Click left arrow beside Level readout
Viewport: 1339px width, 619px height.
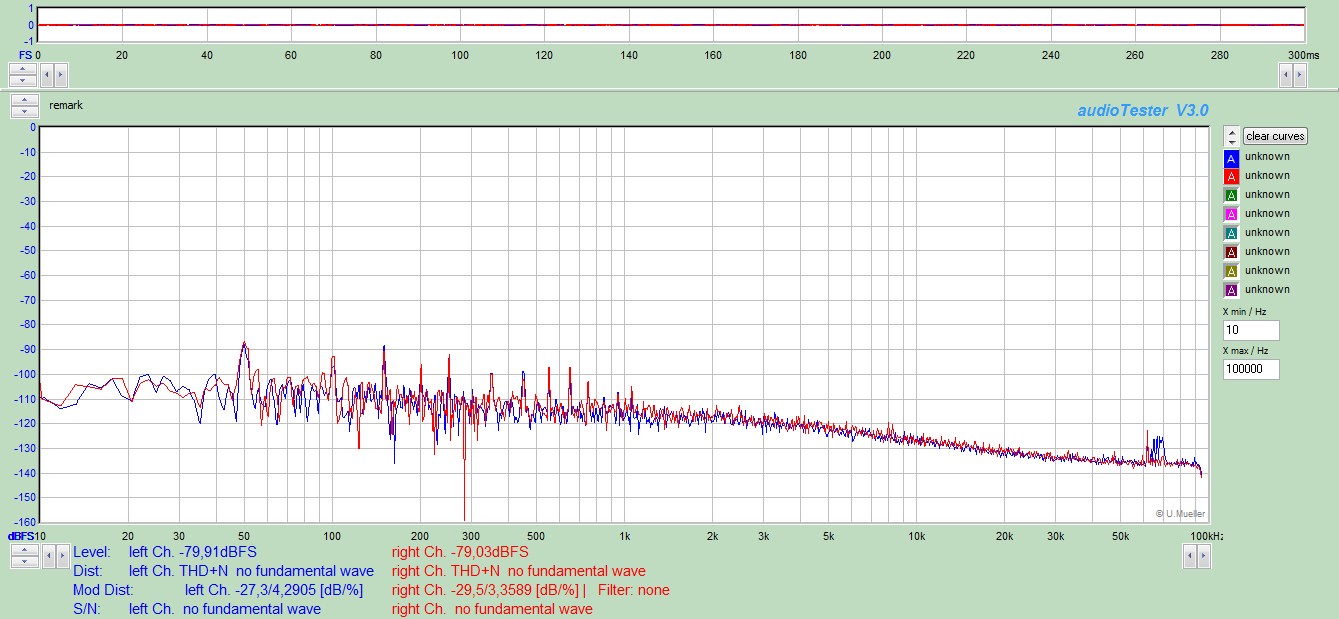[47, 557]
